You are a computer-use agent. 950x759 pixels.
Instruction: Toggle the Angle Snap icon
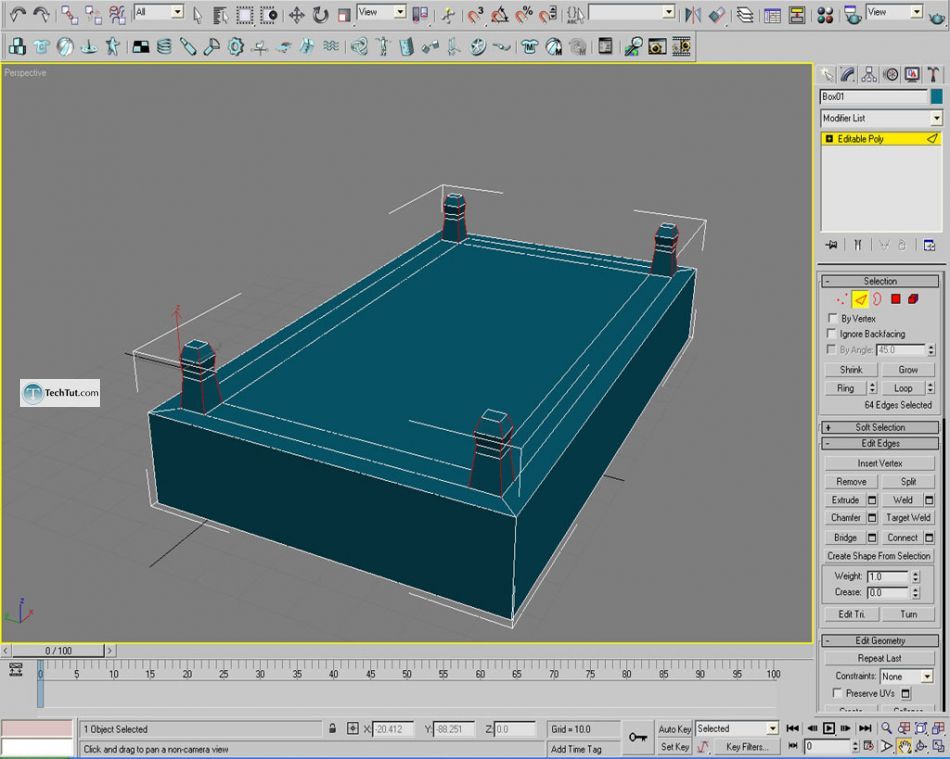point(499,15)
